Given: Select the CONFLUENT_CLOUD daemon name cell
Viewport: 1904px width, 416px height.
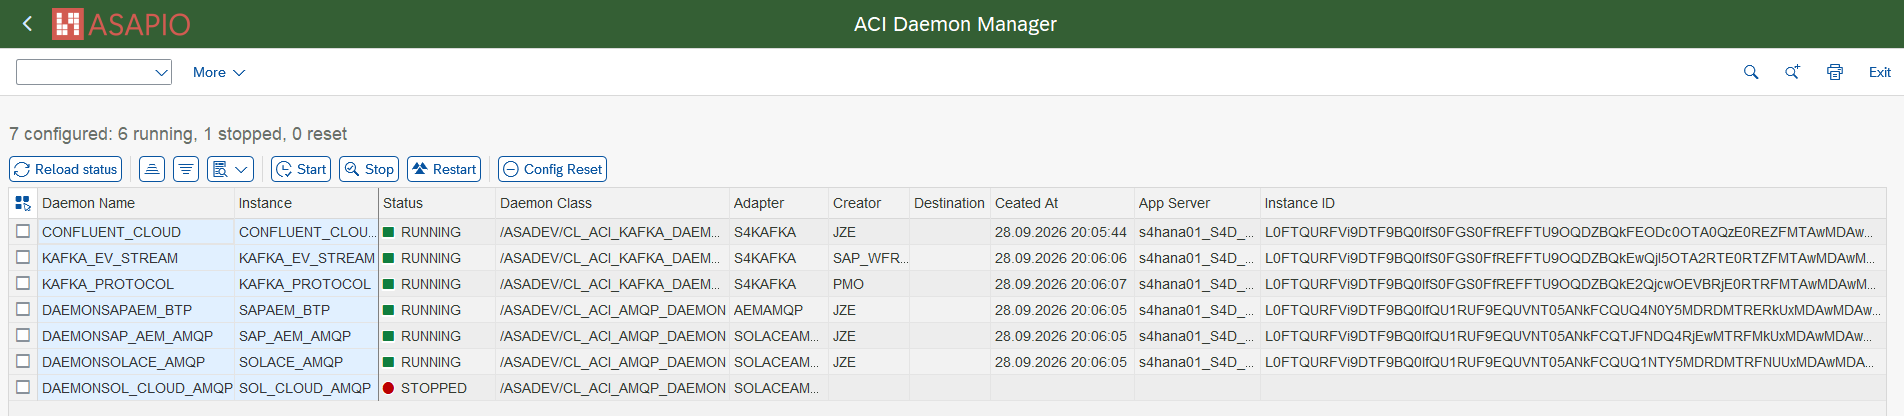Looking at the screenshot, I should pyautogui.click(x=136, y=232).
